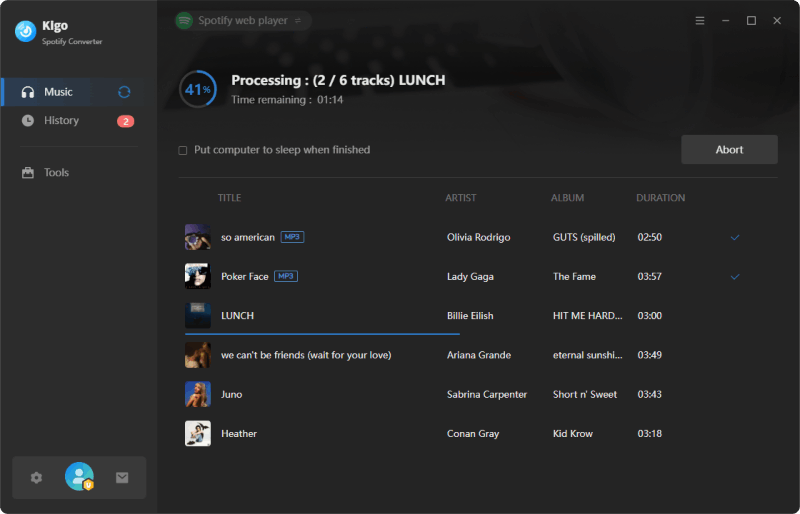
Task: Click artist Conan Gray
Action: point(473,434)
